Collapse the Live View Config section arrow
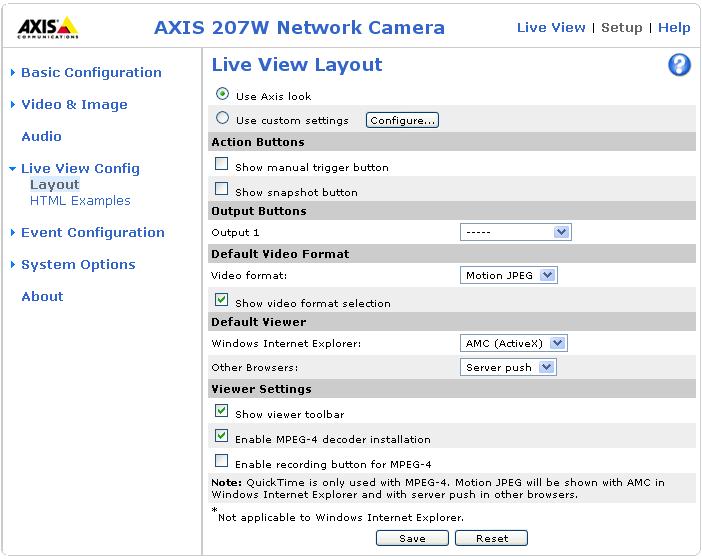This screenshot has width=702, height=559. point(13,169)
